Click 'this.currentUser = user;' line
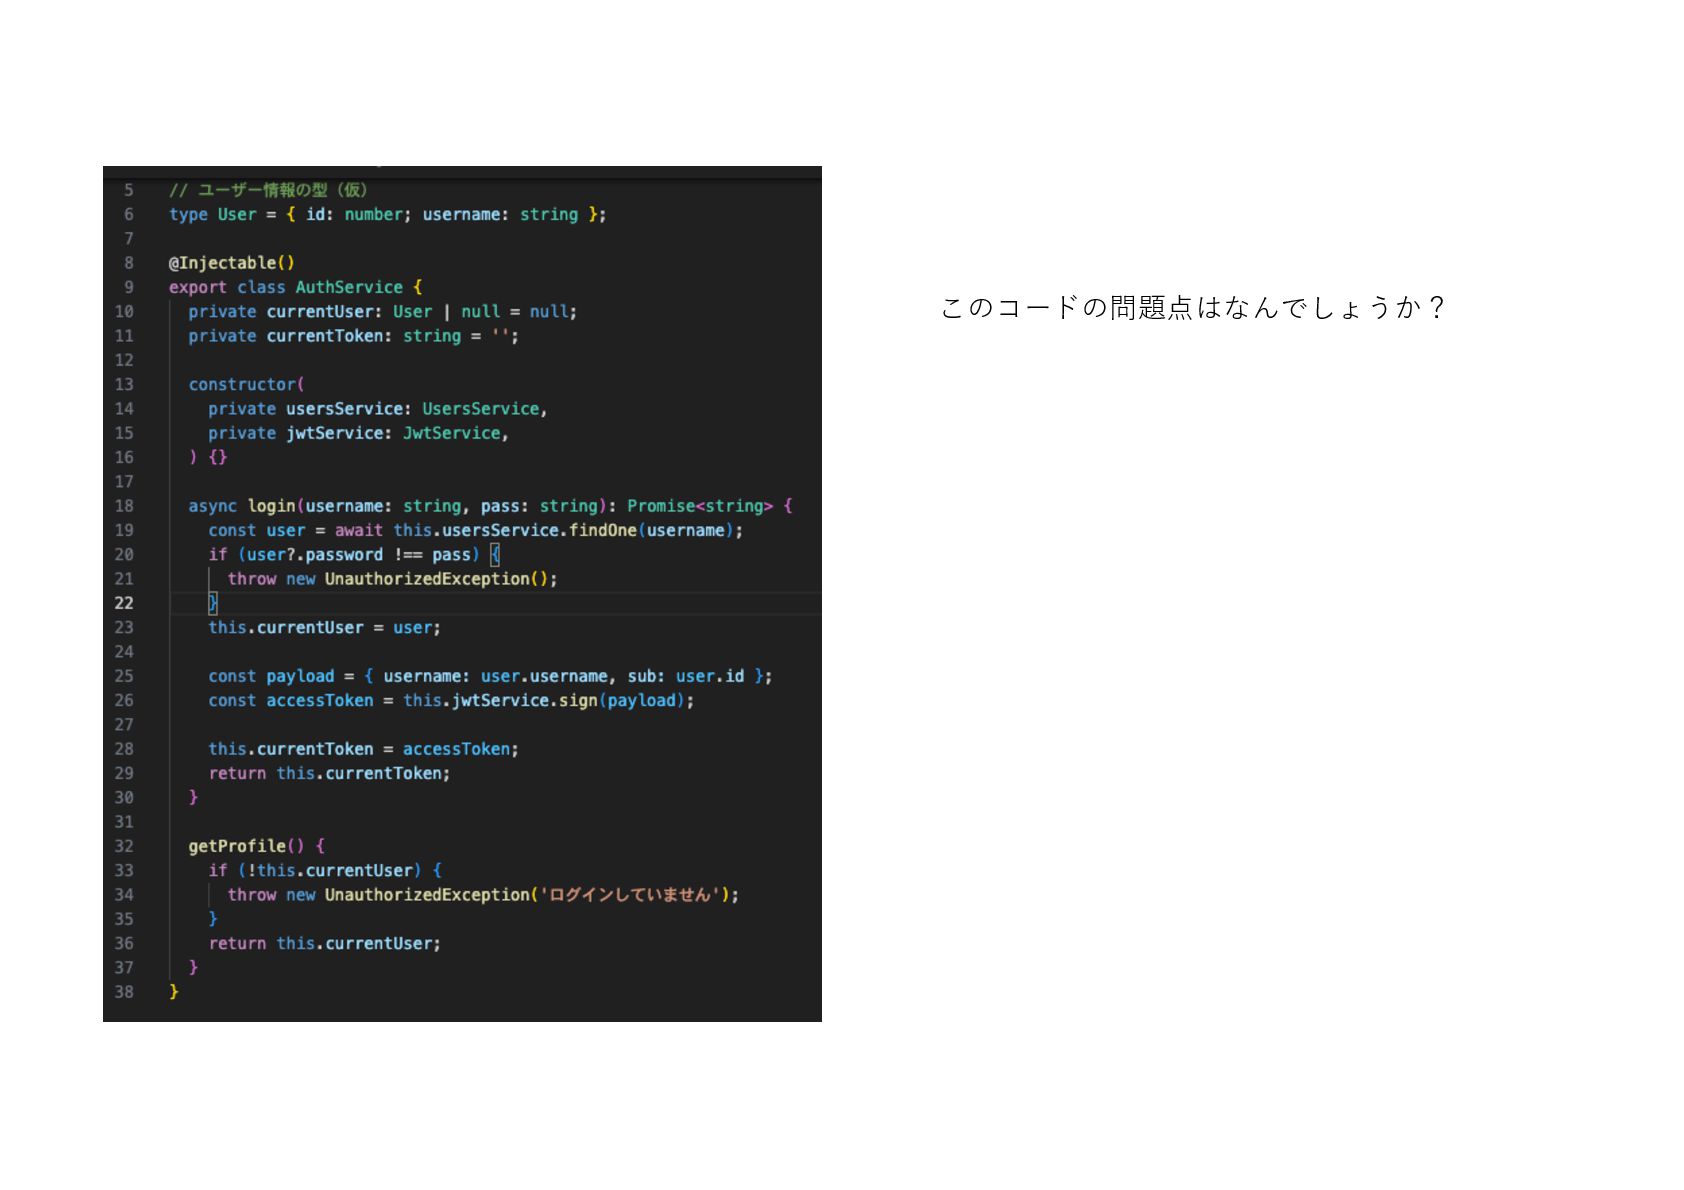This screenshot has width=1684, height=1190. coord(324,628)
